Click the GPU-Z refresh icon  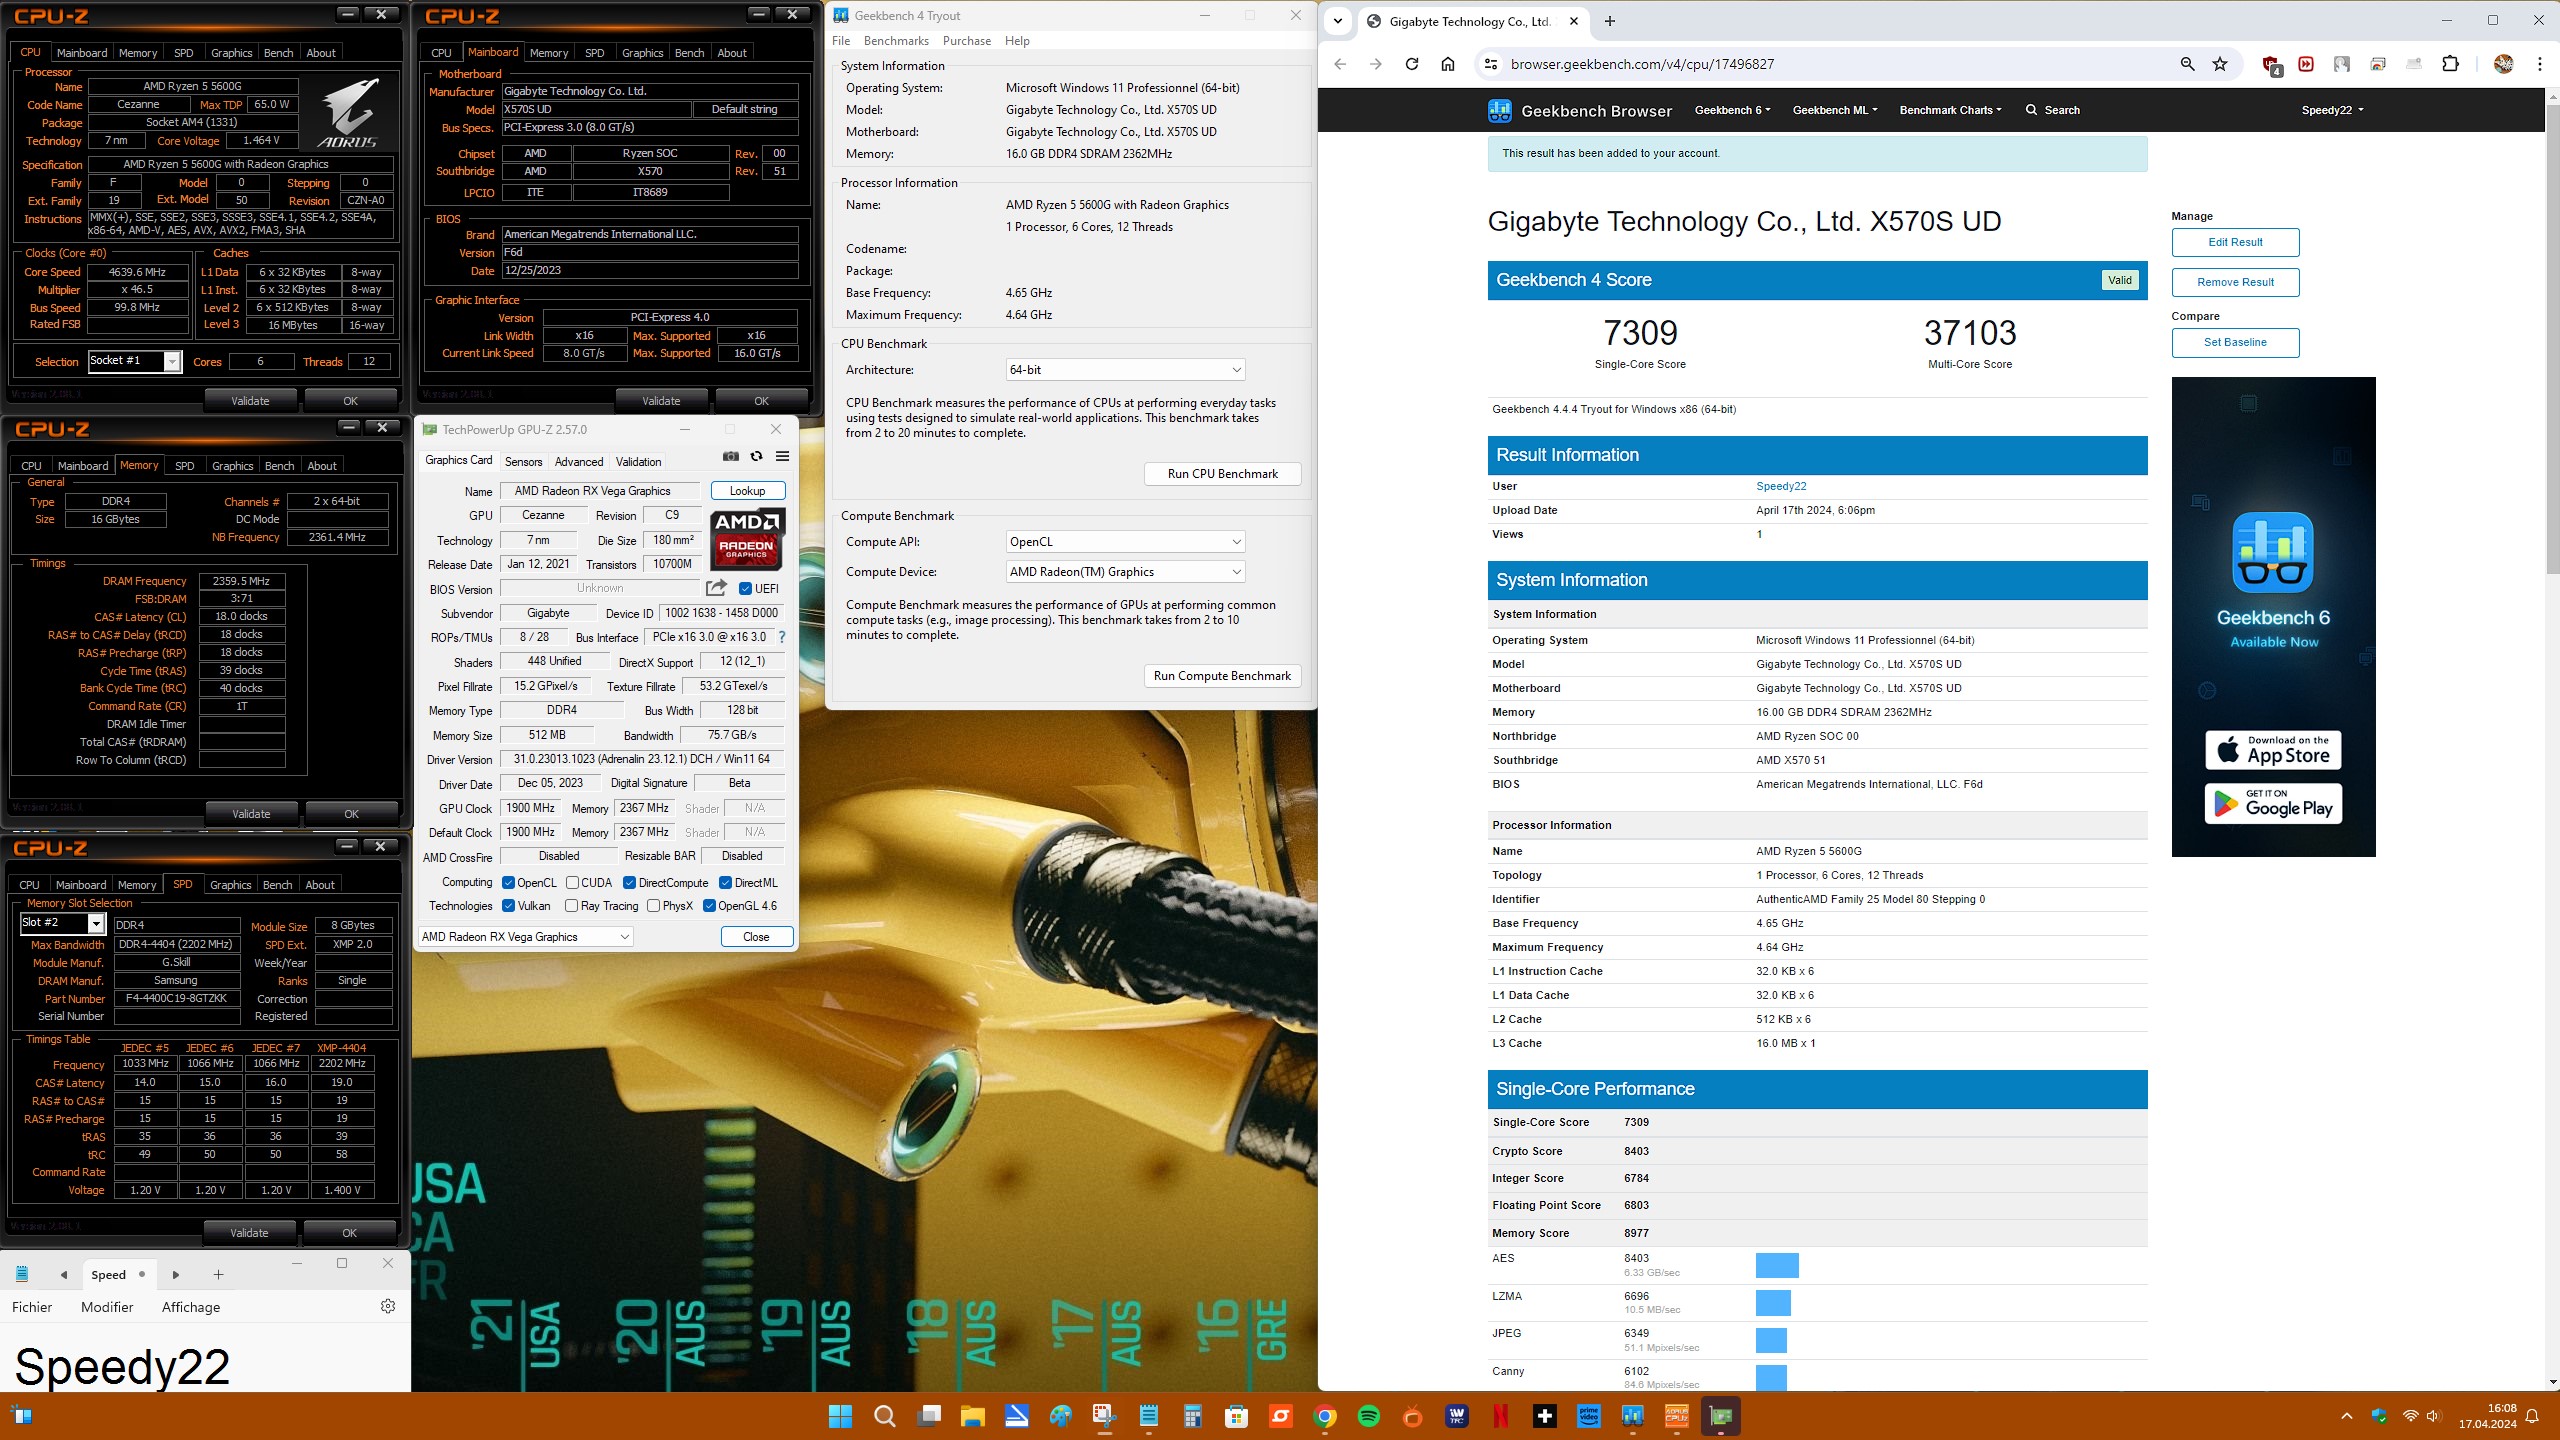tap(757, 457)
